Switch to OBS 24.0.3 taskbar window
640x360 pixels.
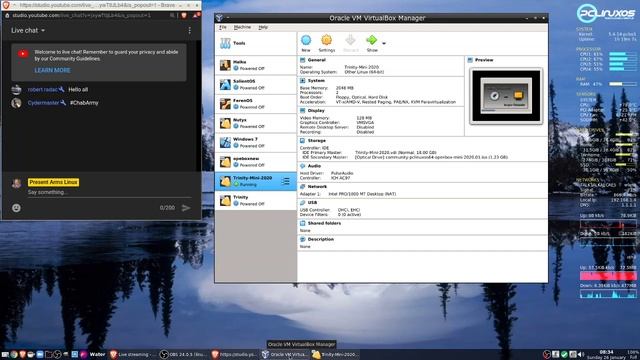183,354
